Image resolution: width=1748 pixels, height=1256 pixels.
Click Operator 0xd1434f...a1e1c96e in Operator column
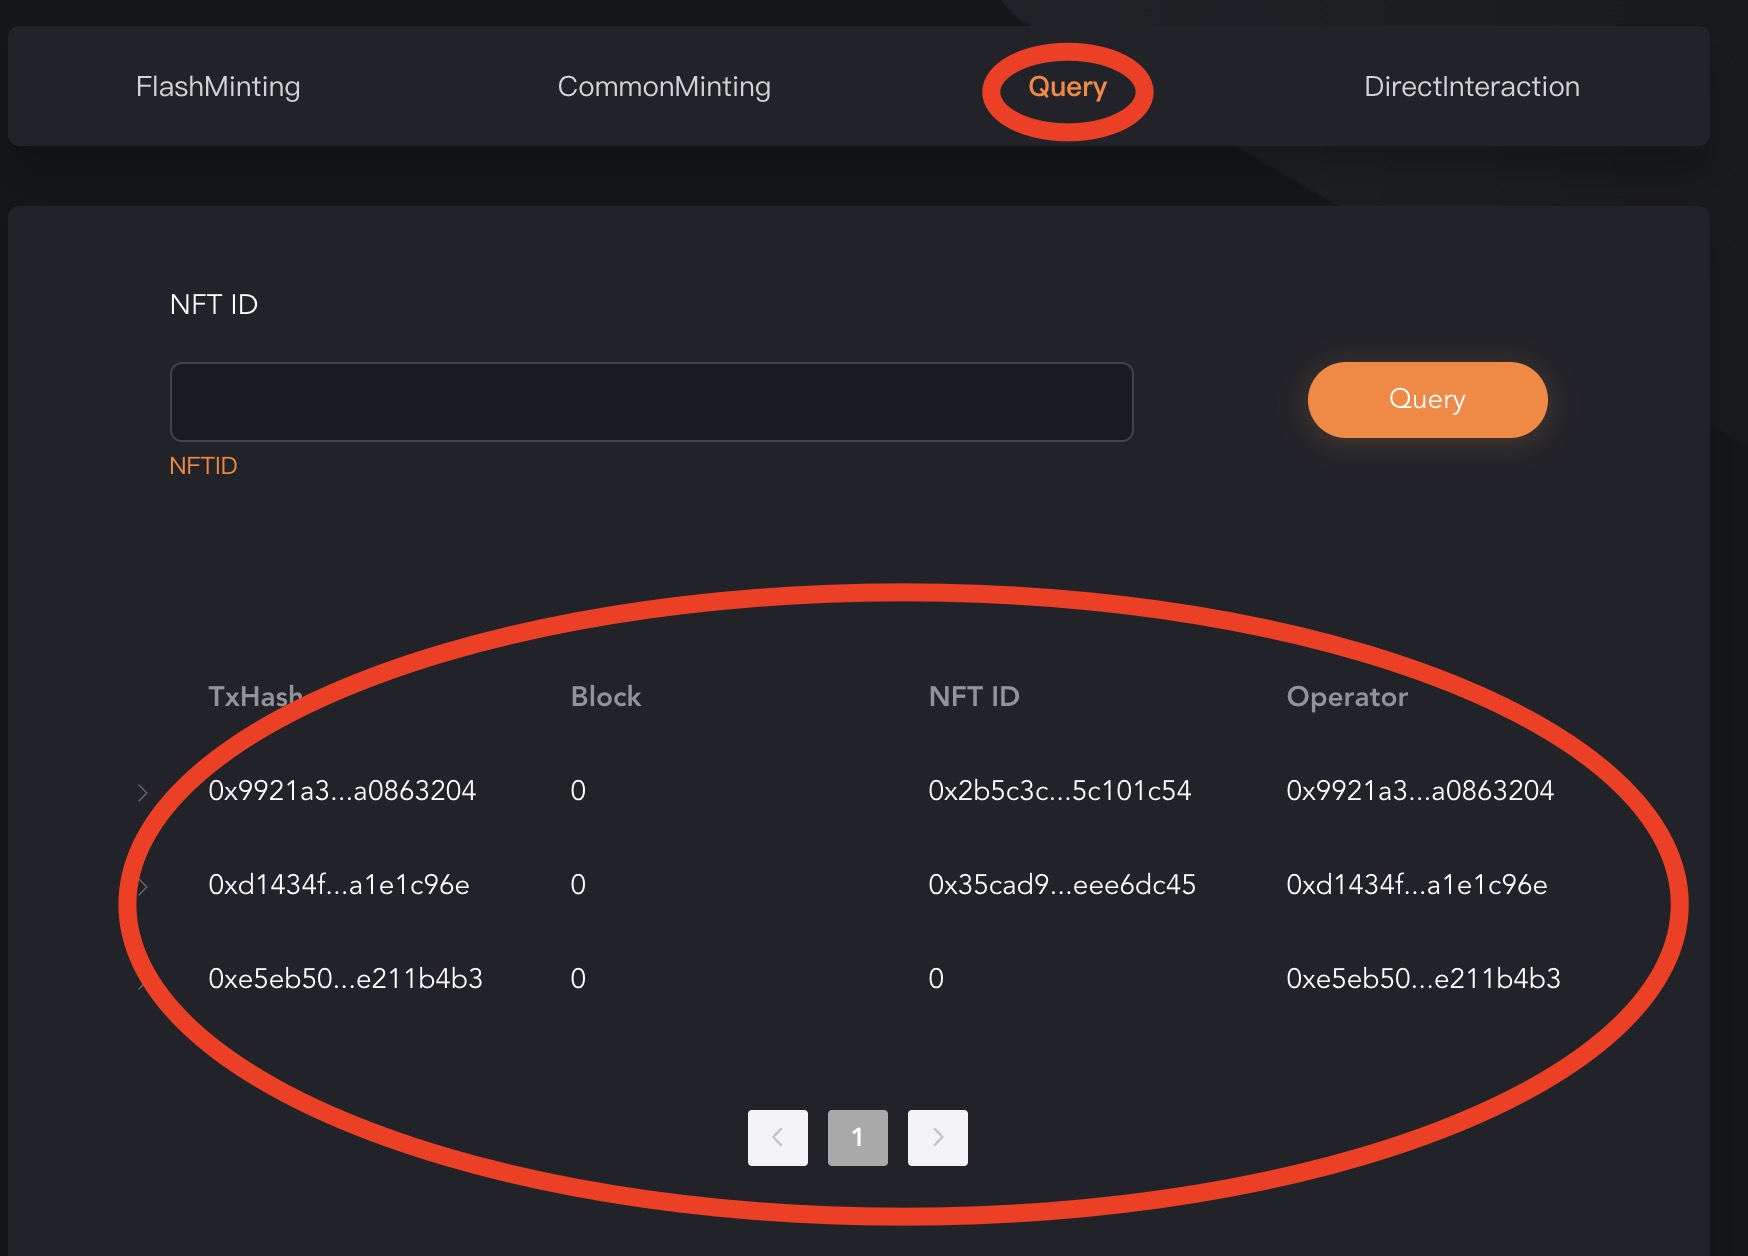[1416, 885]
